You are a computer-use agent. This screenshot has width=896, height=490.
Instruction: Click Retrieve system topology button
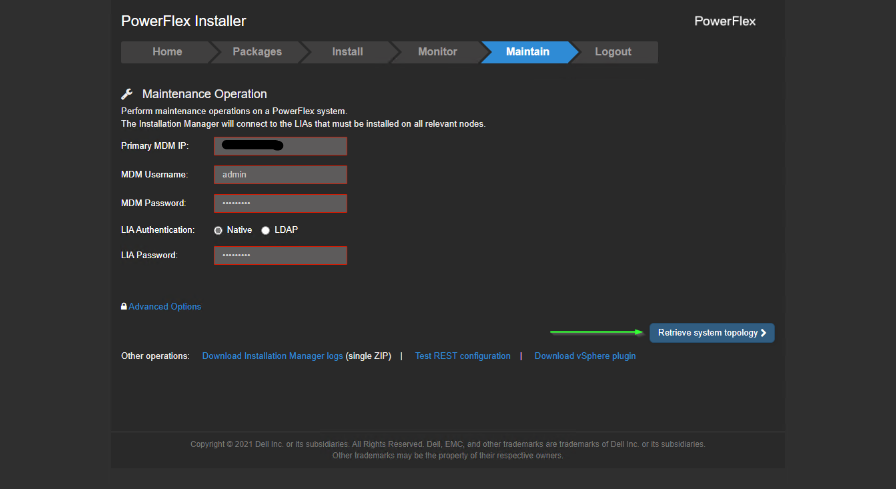pos(712,333)
